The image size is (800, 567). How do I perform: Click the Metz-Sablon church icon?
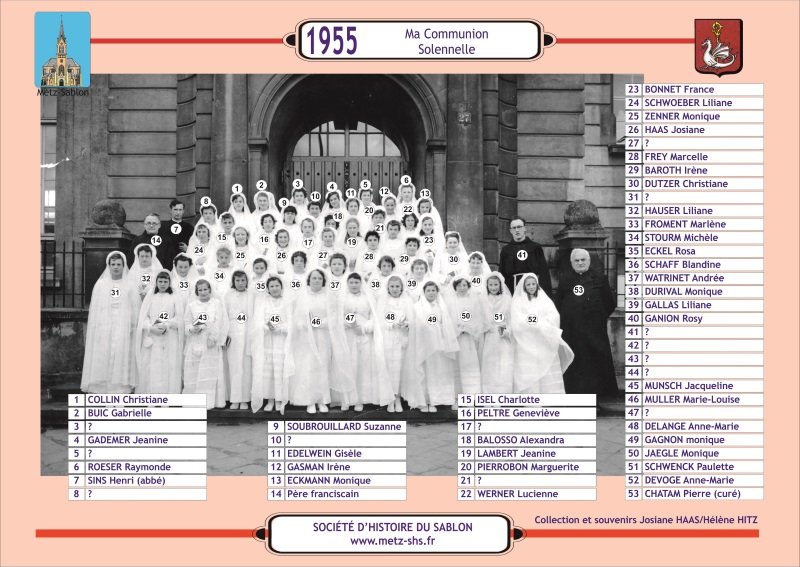pos(63,50)
